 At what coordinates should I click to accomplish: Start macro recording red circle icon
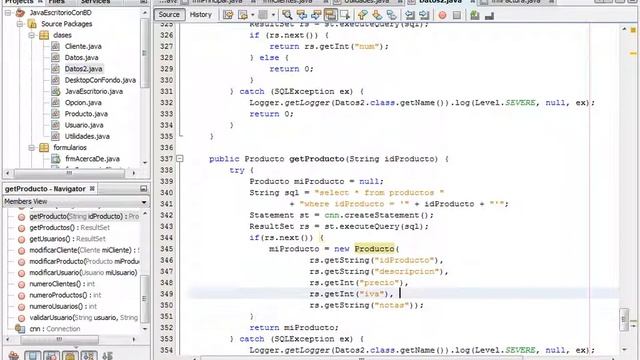[442, 15]
